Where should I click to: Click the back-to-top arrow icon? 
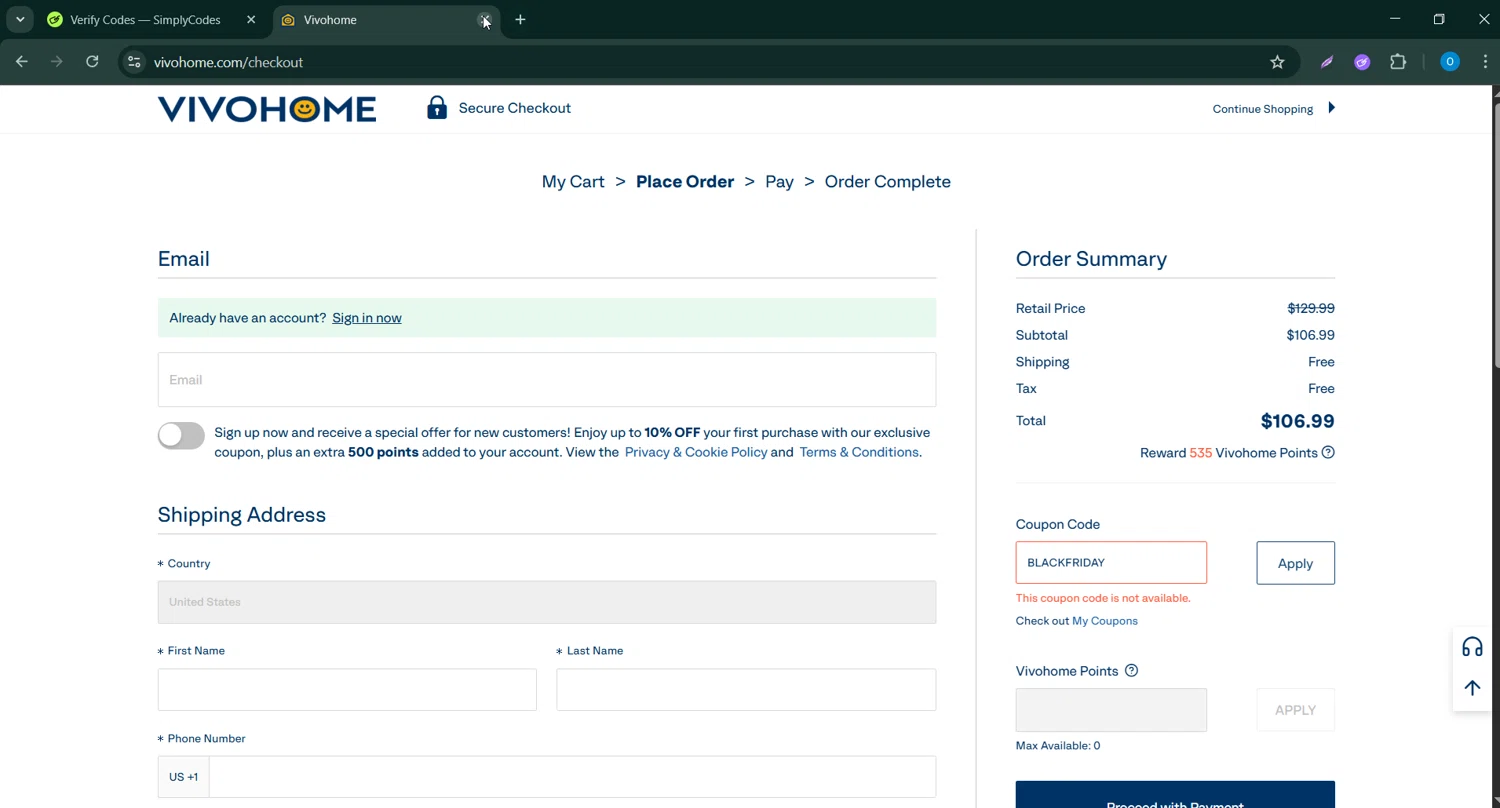(x=1472, y=688)
